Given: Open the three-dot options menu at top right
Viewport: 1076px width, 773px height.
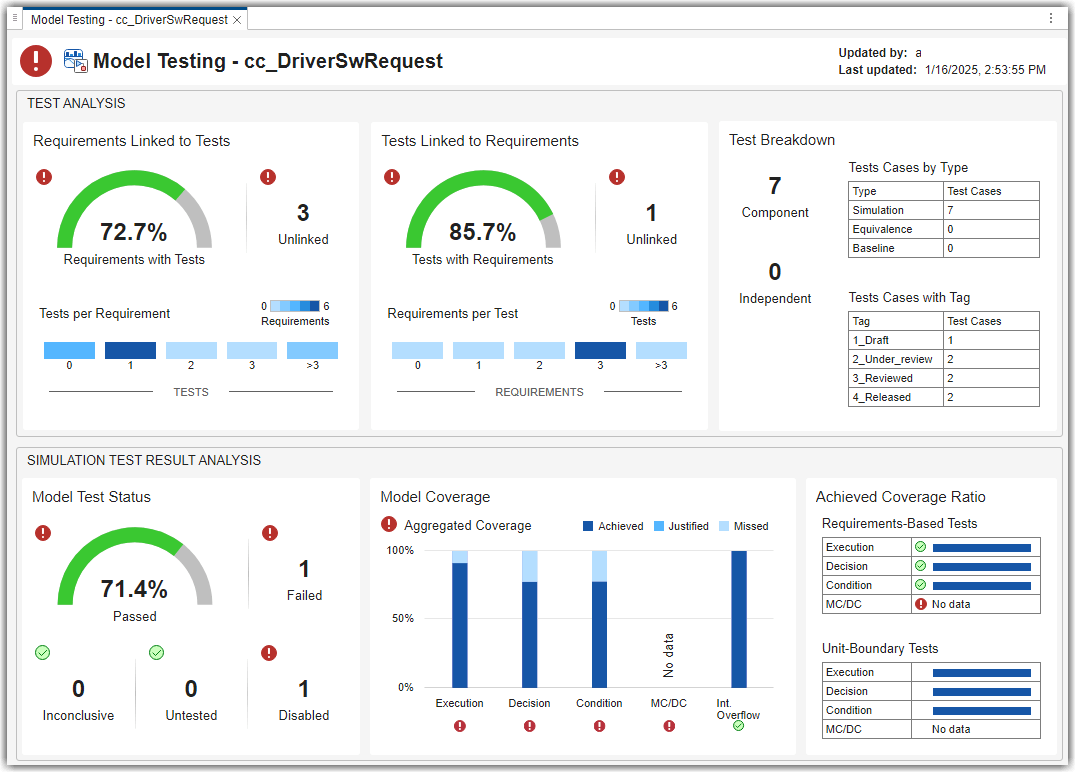Looking at the screenshot, I should pos(1051,19).
